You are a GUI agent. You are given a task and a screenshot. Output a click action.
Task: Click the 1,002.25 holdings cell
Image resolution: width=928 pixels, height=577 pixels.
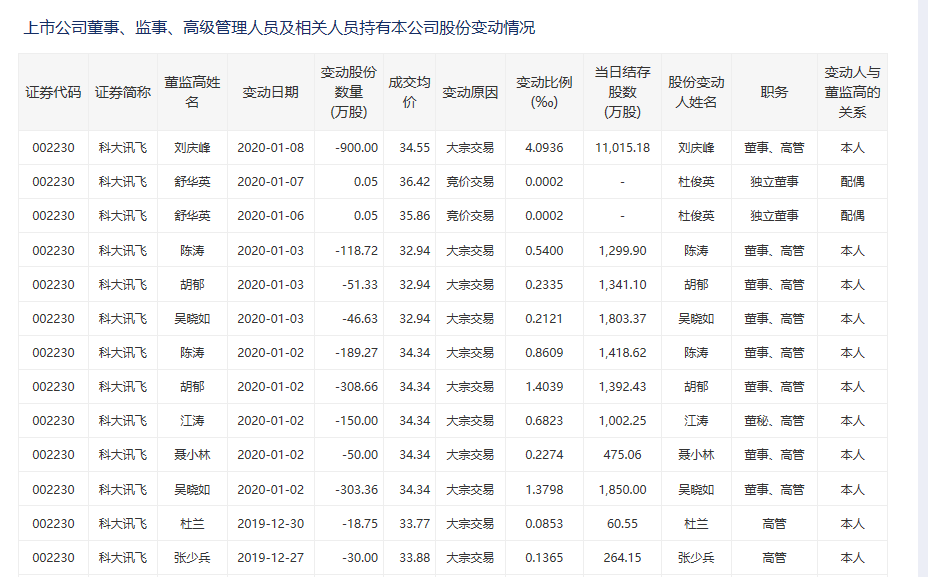coord(622,421)
